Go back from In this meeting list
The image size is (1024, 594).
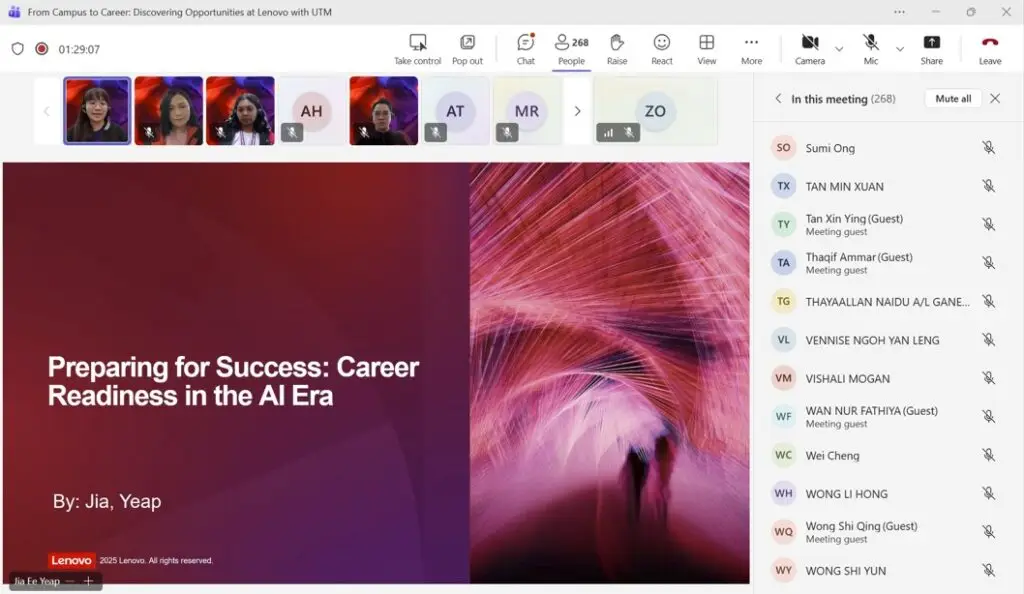(778, 99)
